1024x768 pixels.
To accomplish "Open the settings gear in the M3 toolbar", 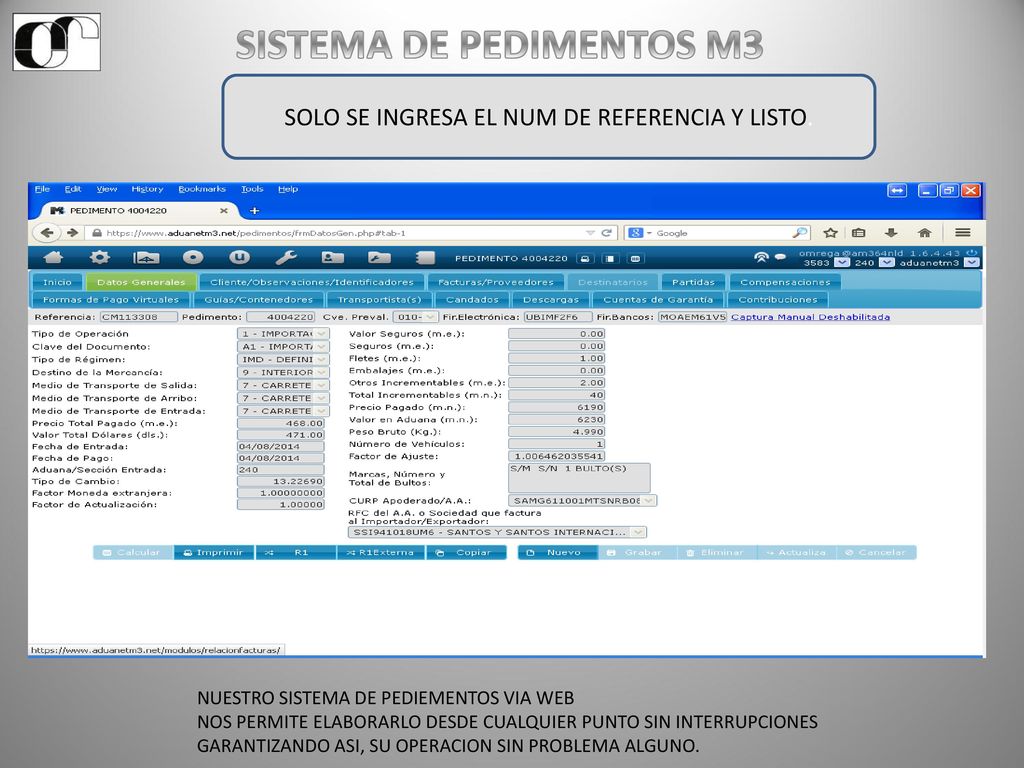I will click(99, 257).
